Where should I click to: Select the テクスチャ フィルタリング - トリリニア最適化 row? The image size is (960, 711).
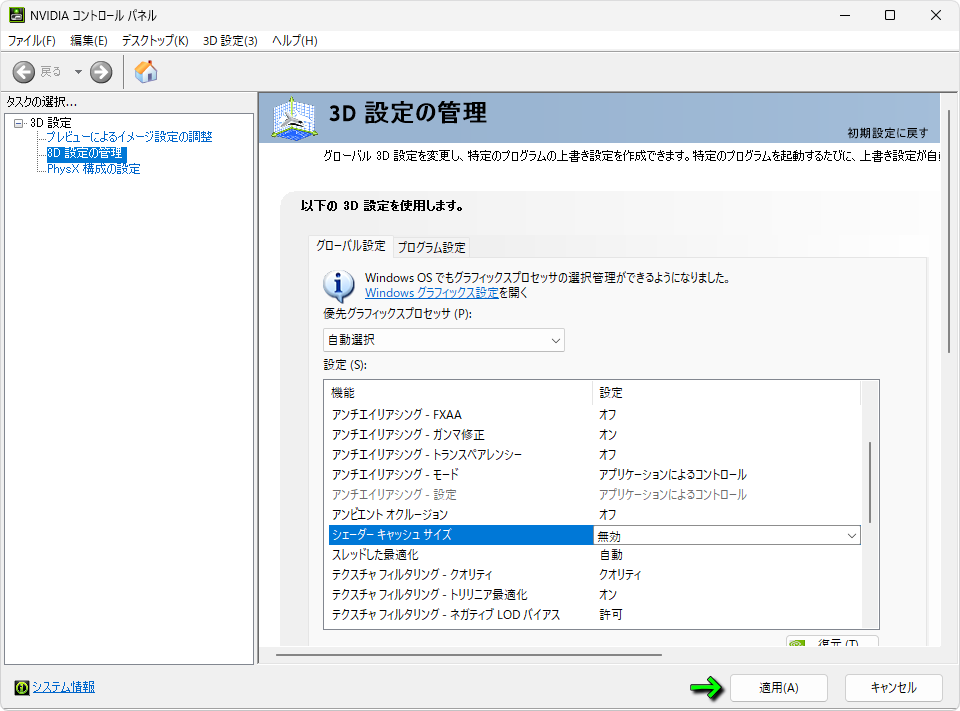coord(594,595)
